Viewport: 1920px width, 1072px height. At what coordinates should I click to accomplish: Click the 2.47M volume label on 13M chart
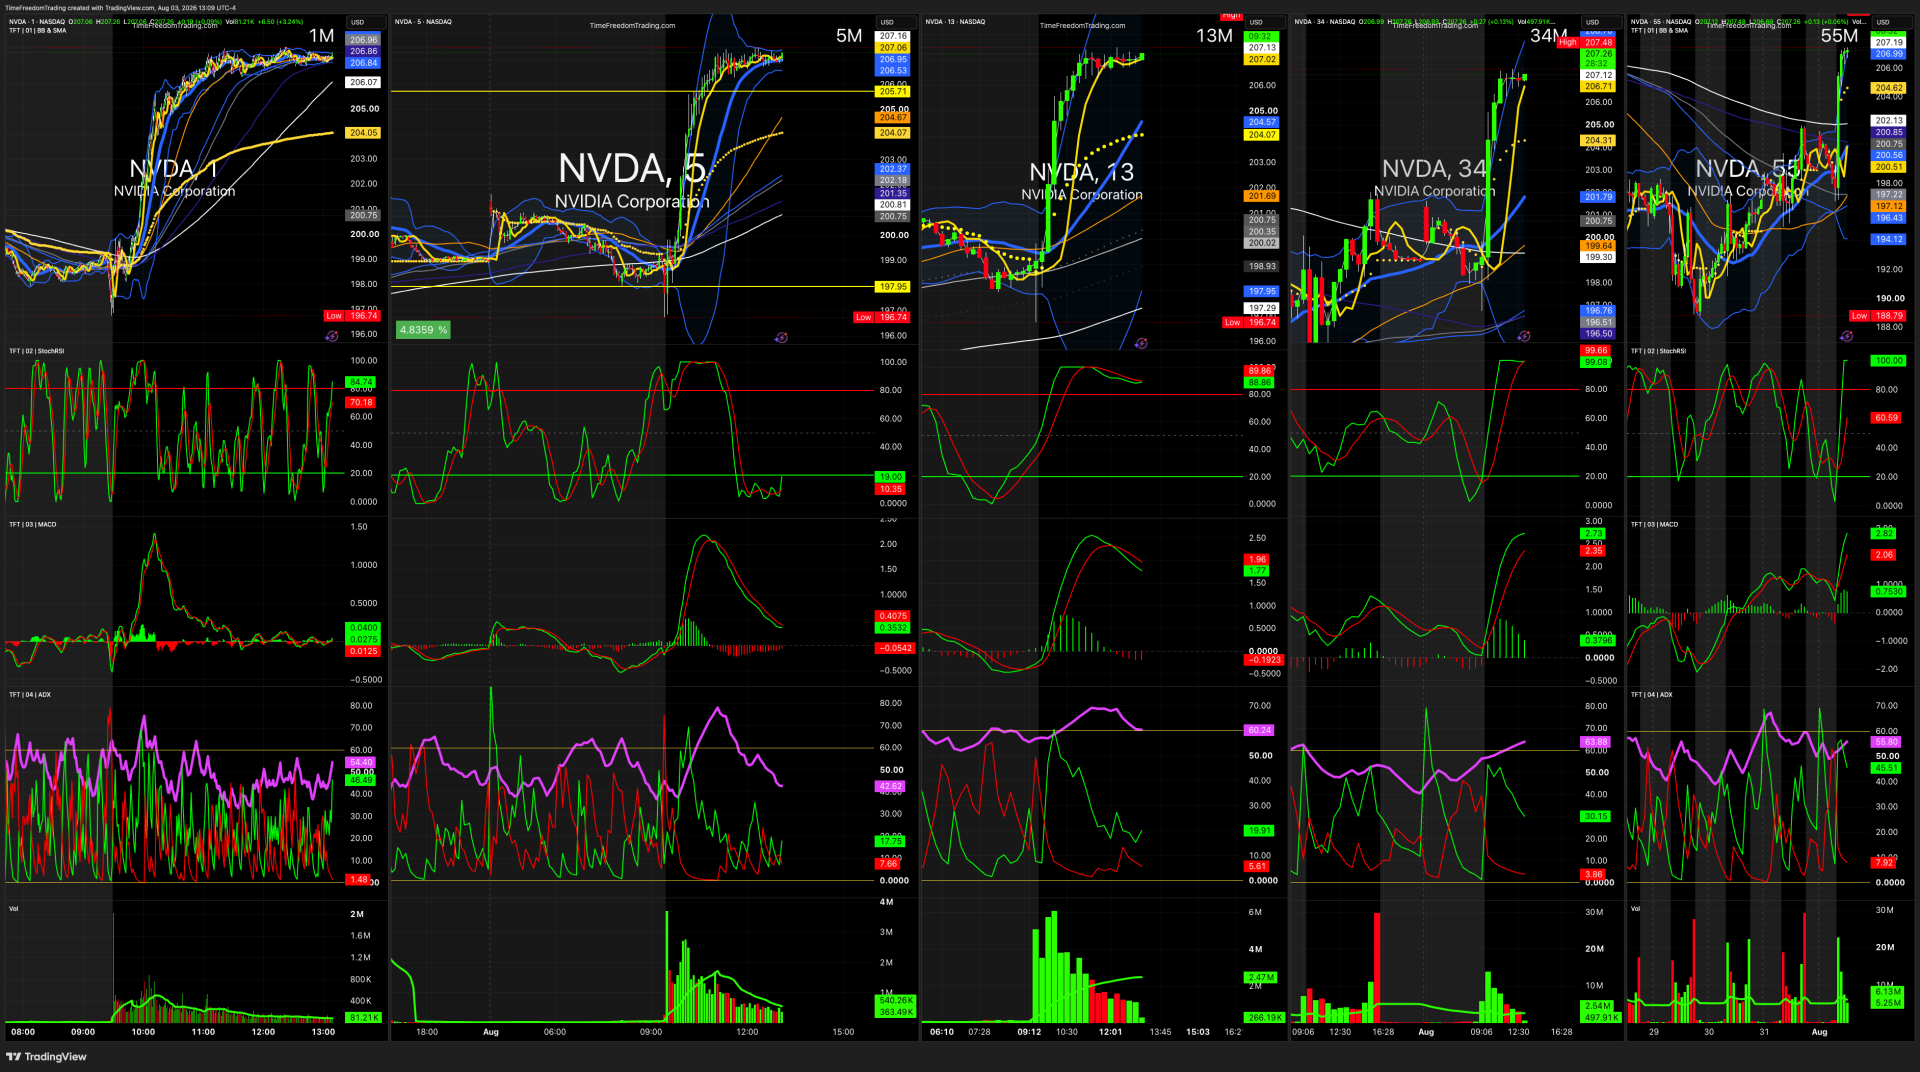point(1261,977)
